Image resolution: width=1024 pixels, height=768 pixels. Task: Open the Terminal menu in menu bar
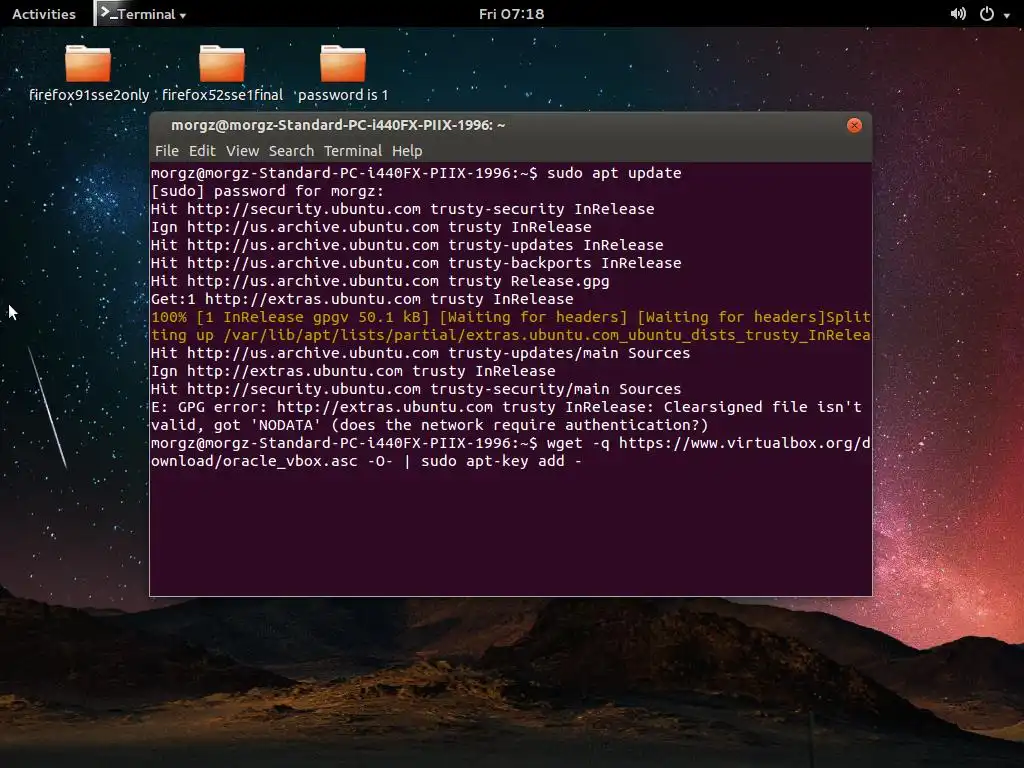[353, 151]
